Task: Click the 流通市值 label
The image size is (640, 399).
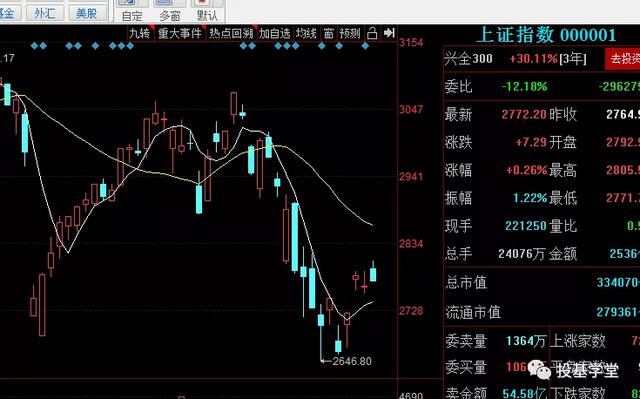Action: coord(473,312)
